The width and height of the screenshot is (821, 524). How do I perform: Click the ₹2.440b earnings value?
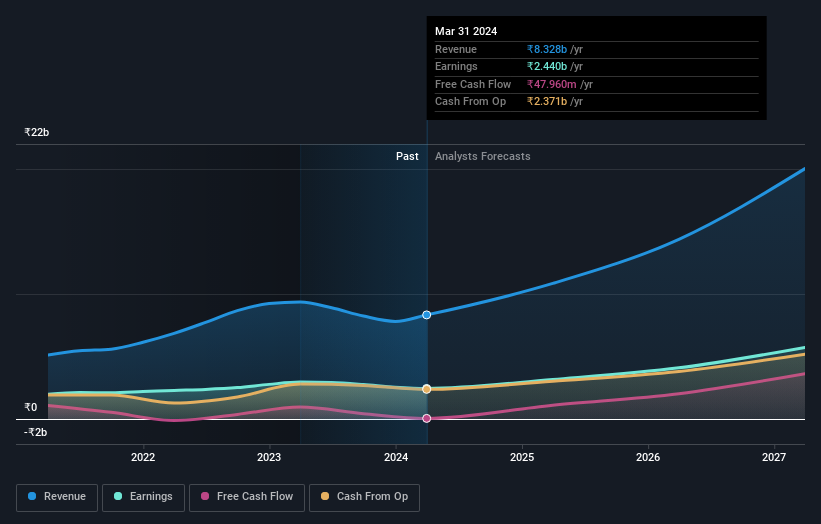coord(547,66)
